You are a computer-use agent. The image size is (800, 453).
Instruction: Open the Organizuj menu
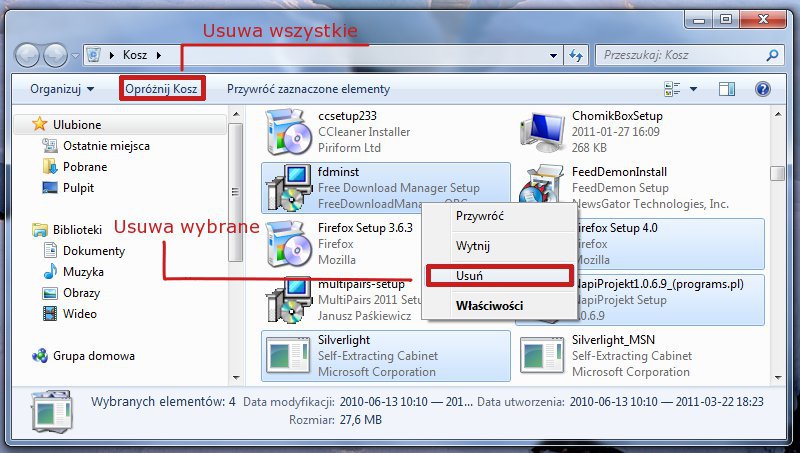[x=62, y=89]
